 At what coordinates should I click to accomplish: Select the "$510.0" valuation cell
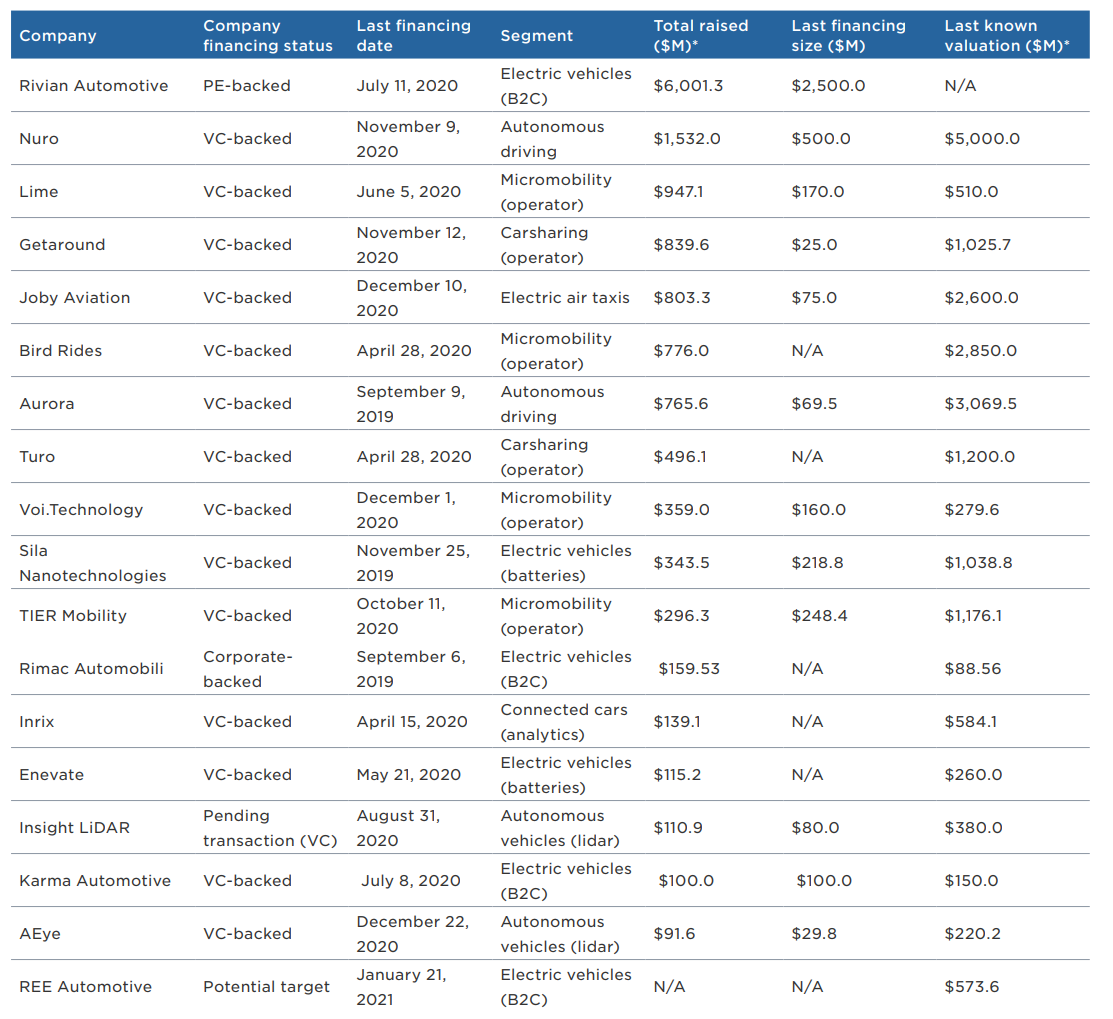[971, 192]
